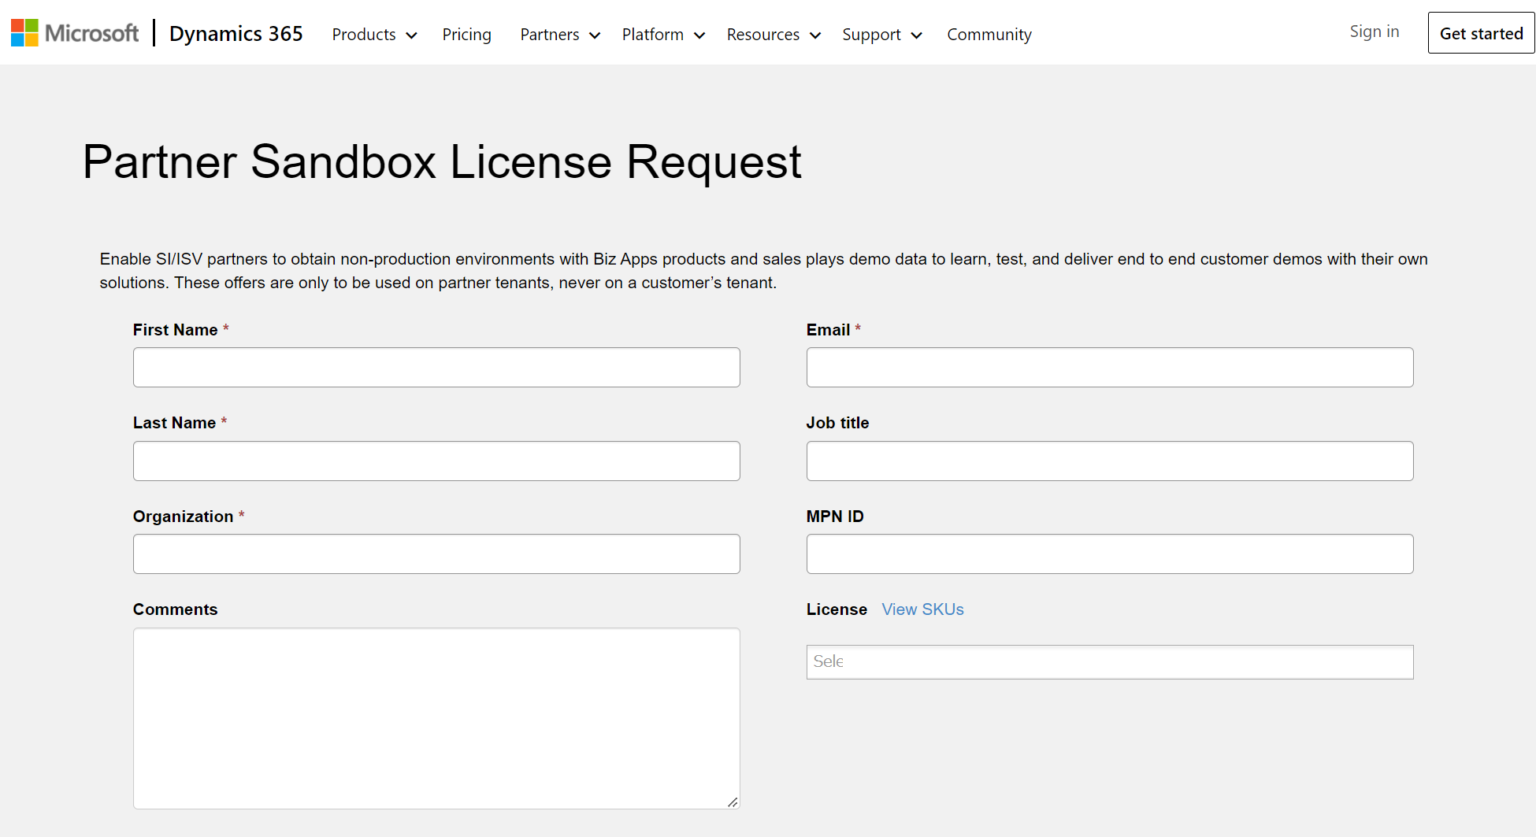
Task: Open the Support dropdown menu
Action: 880,34
